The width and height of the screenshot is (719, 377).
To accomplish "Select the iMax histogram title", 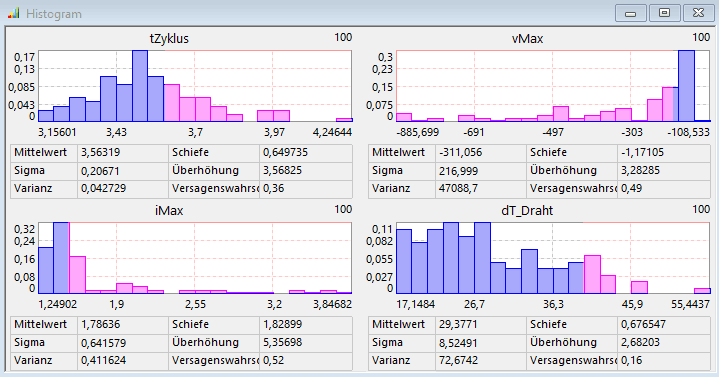I will coord(169,211).
